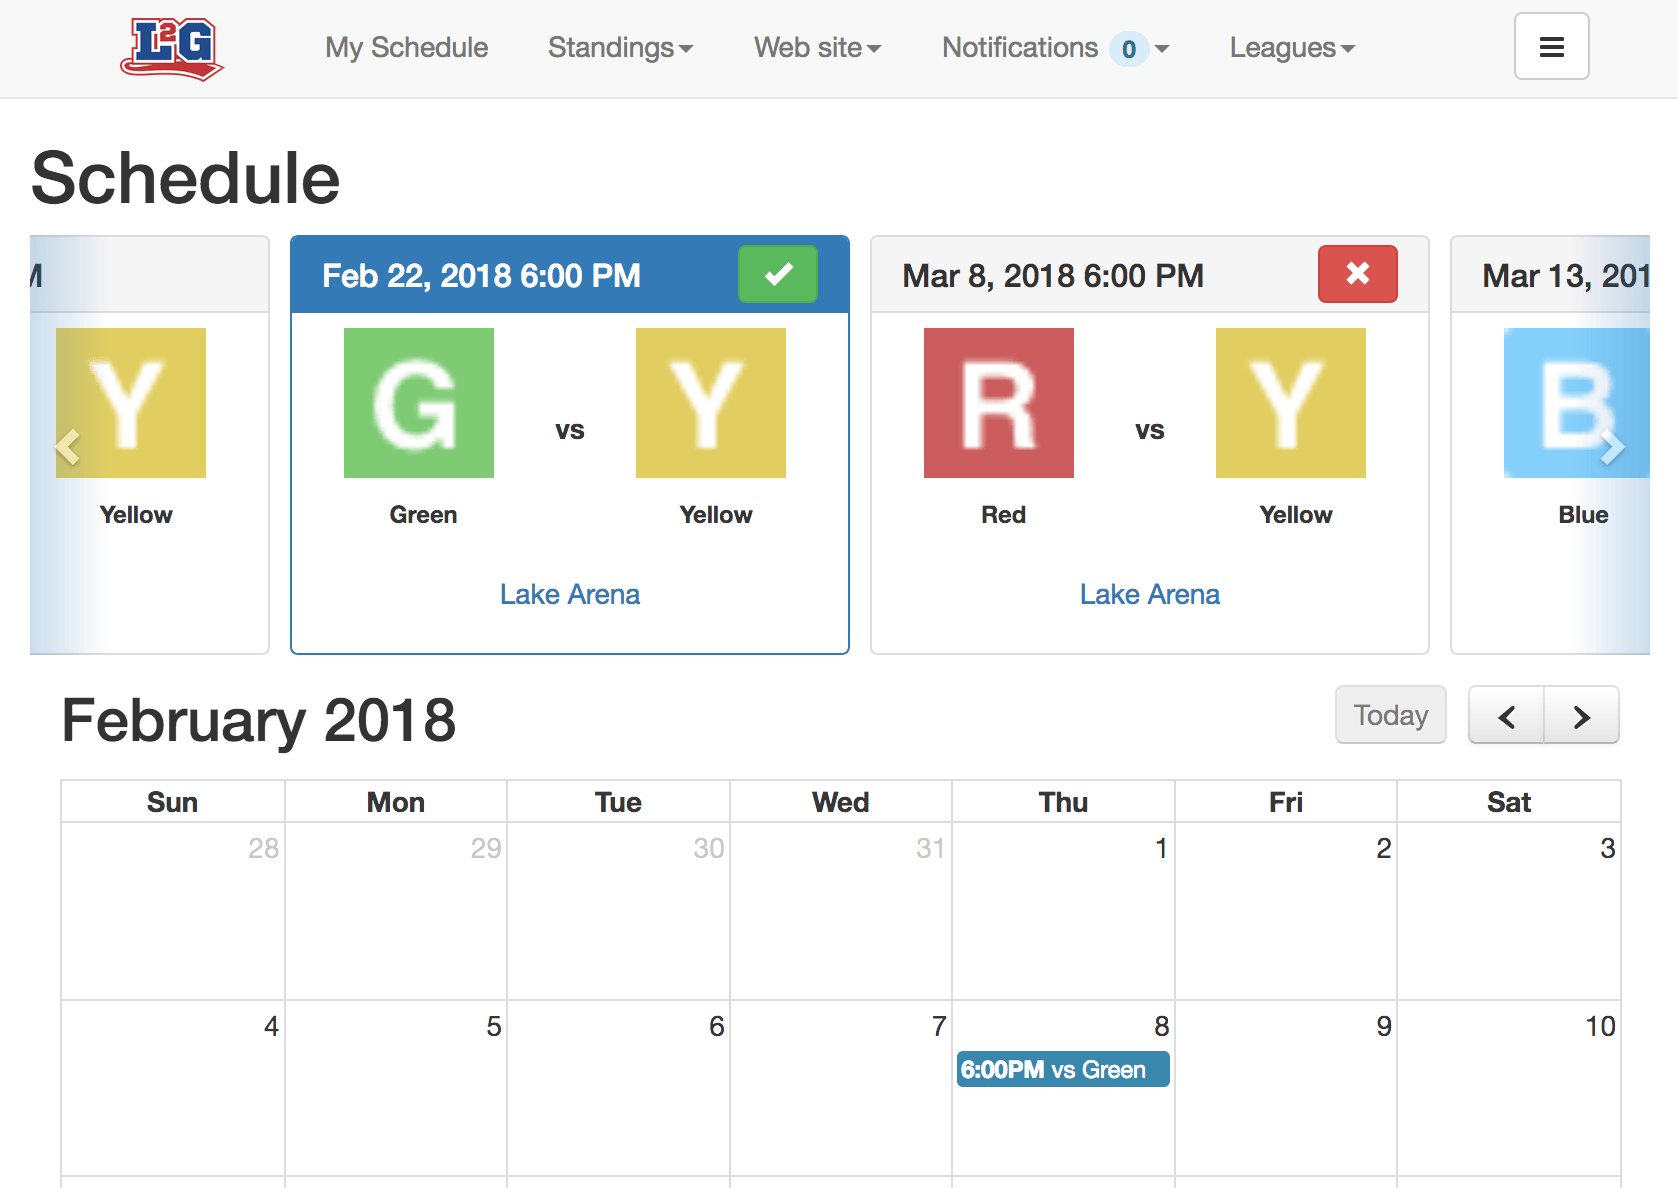Viewport: 1678px width, 1188px height.
Task: Open Lake Arena link under Mar 8 game
Action: 1150,594
